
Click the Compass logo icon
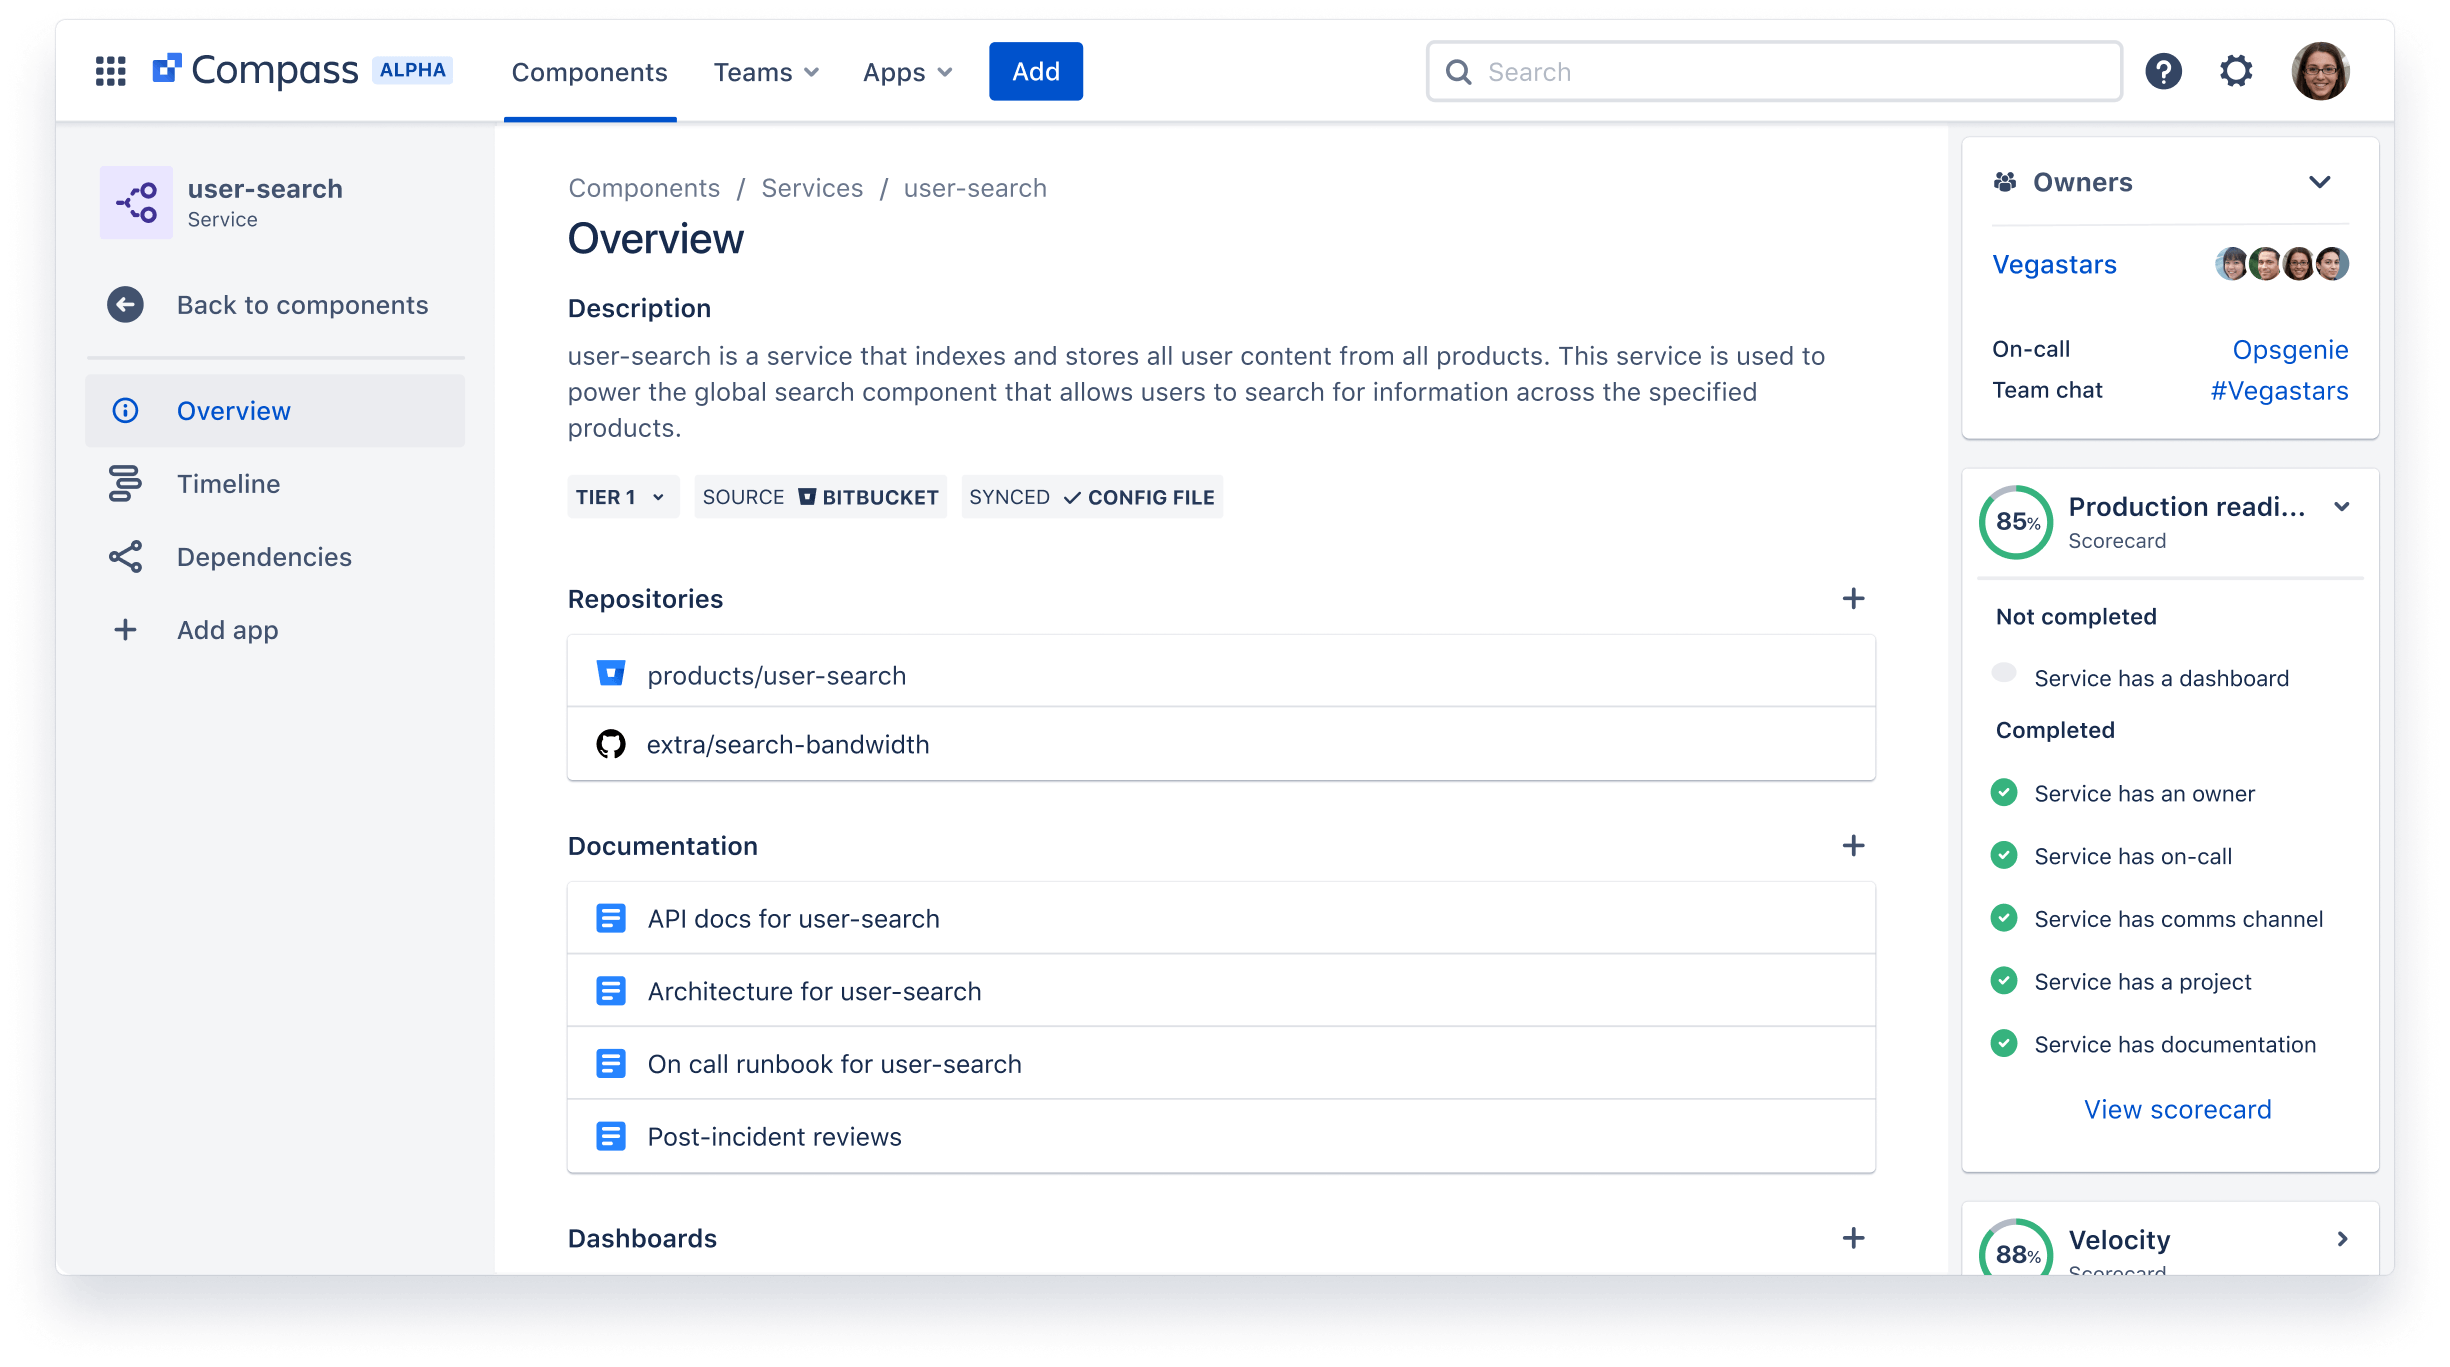169,68
